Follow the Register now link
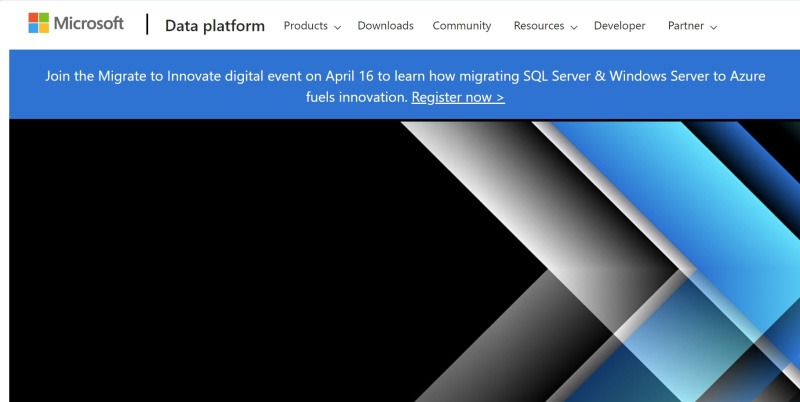 tap(458, 97)
